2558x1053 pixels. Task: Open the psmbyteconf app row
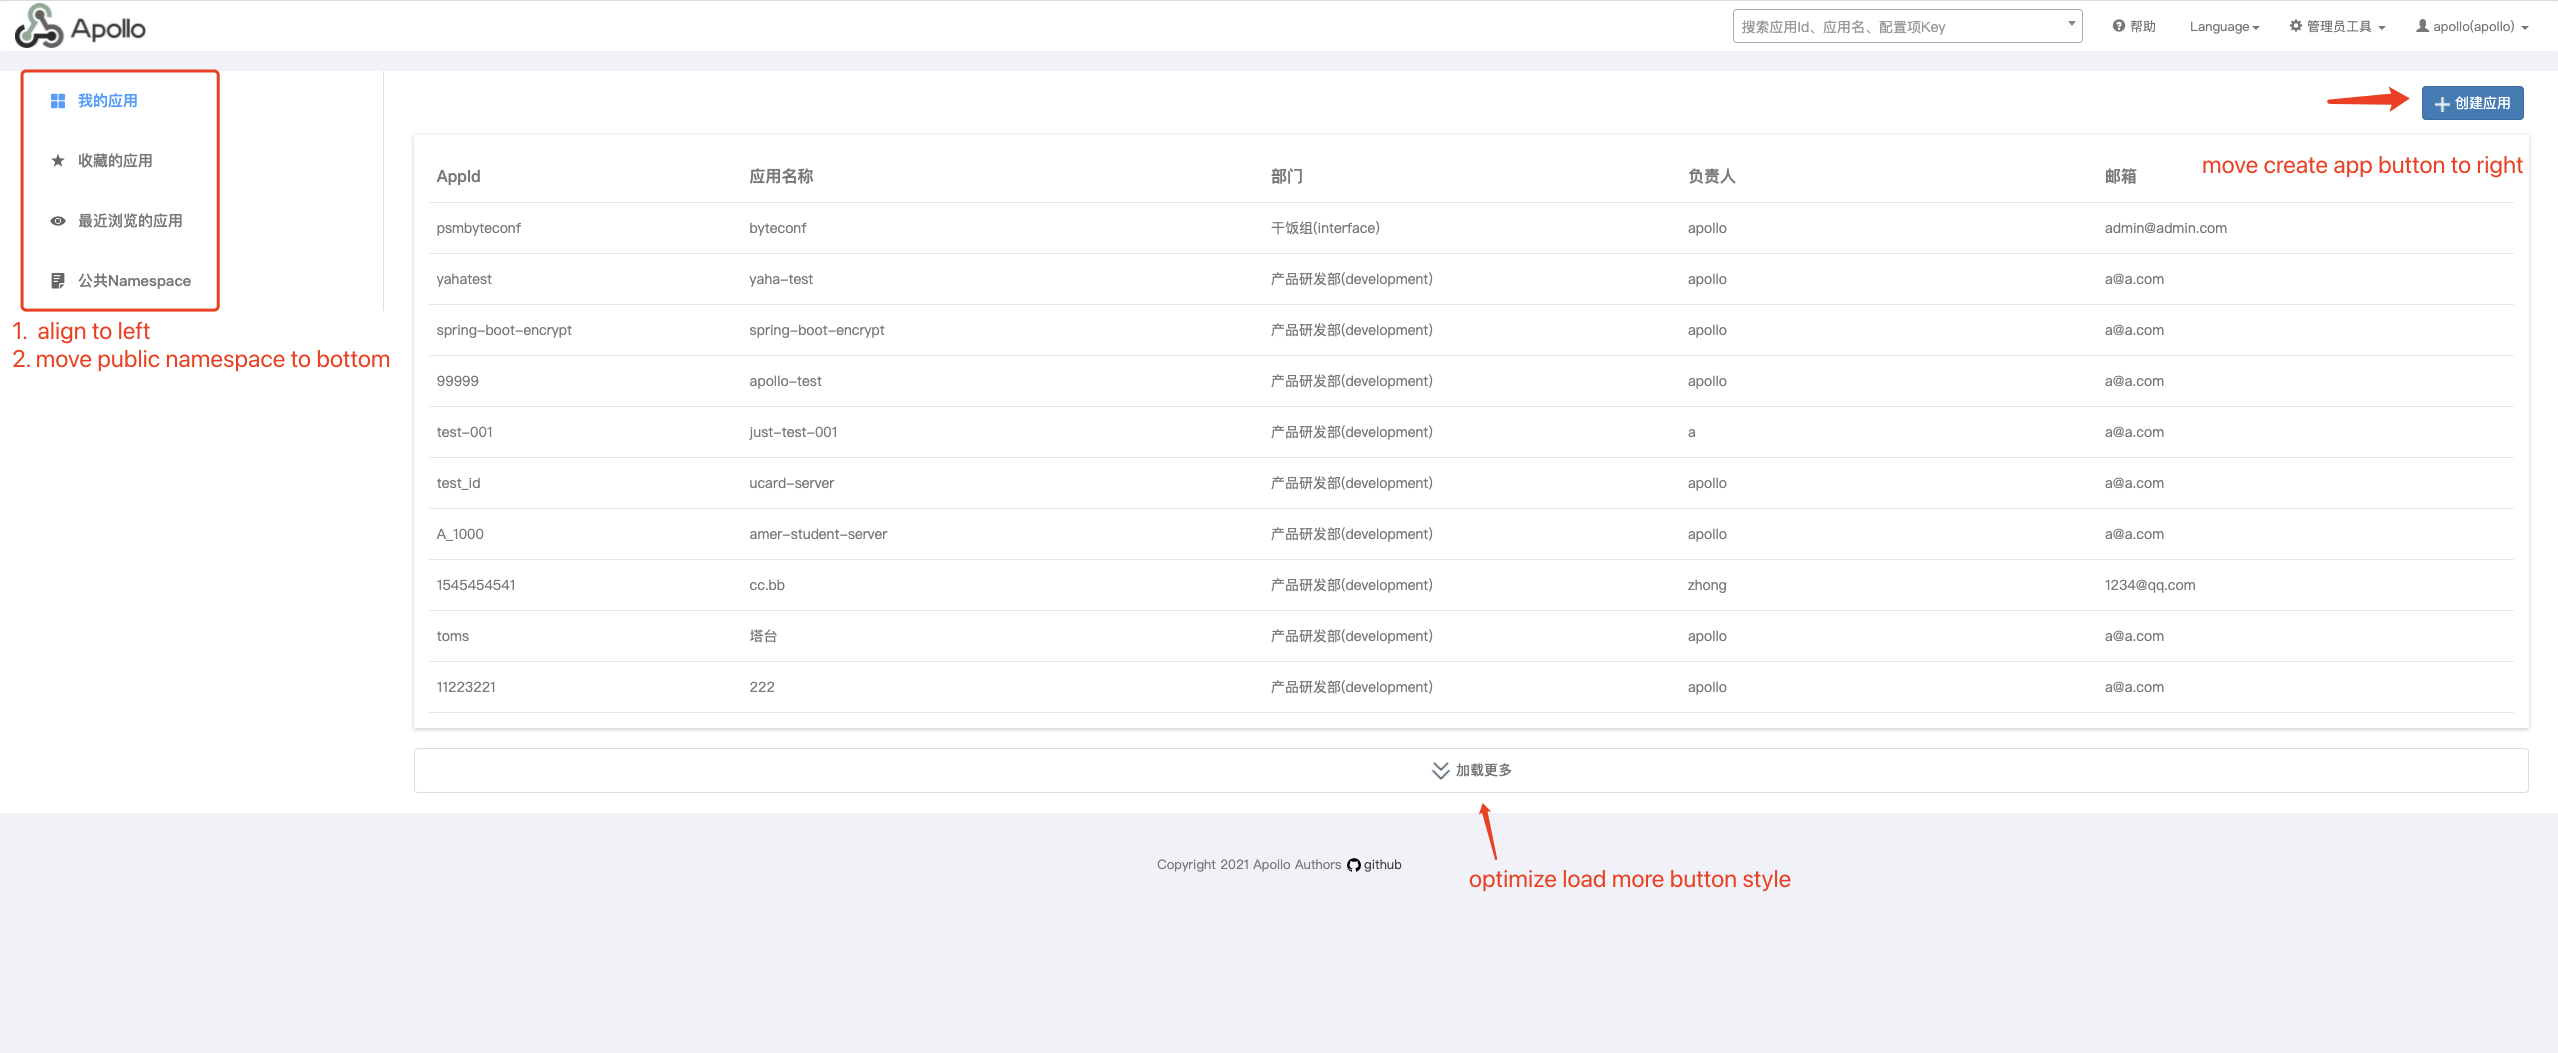tap(1471, 228)
